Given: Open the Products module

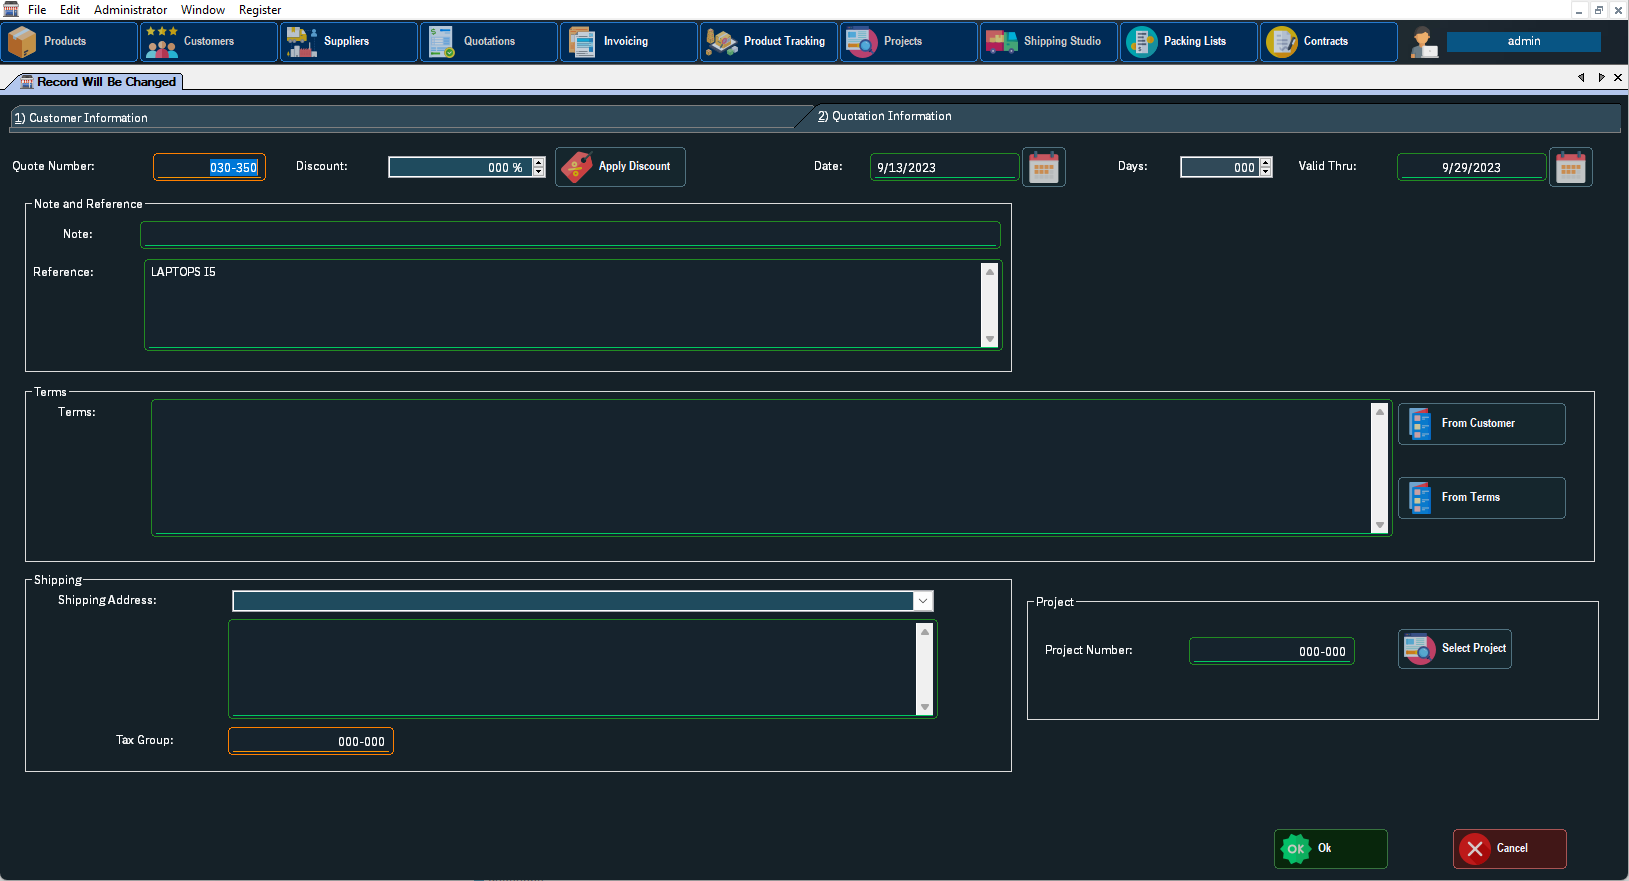Looking at the screenshot, I should 68,42.
